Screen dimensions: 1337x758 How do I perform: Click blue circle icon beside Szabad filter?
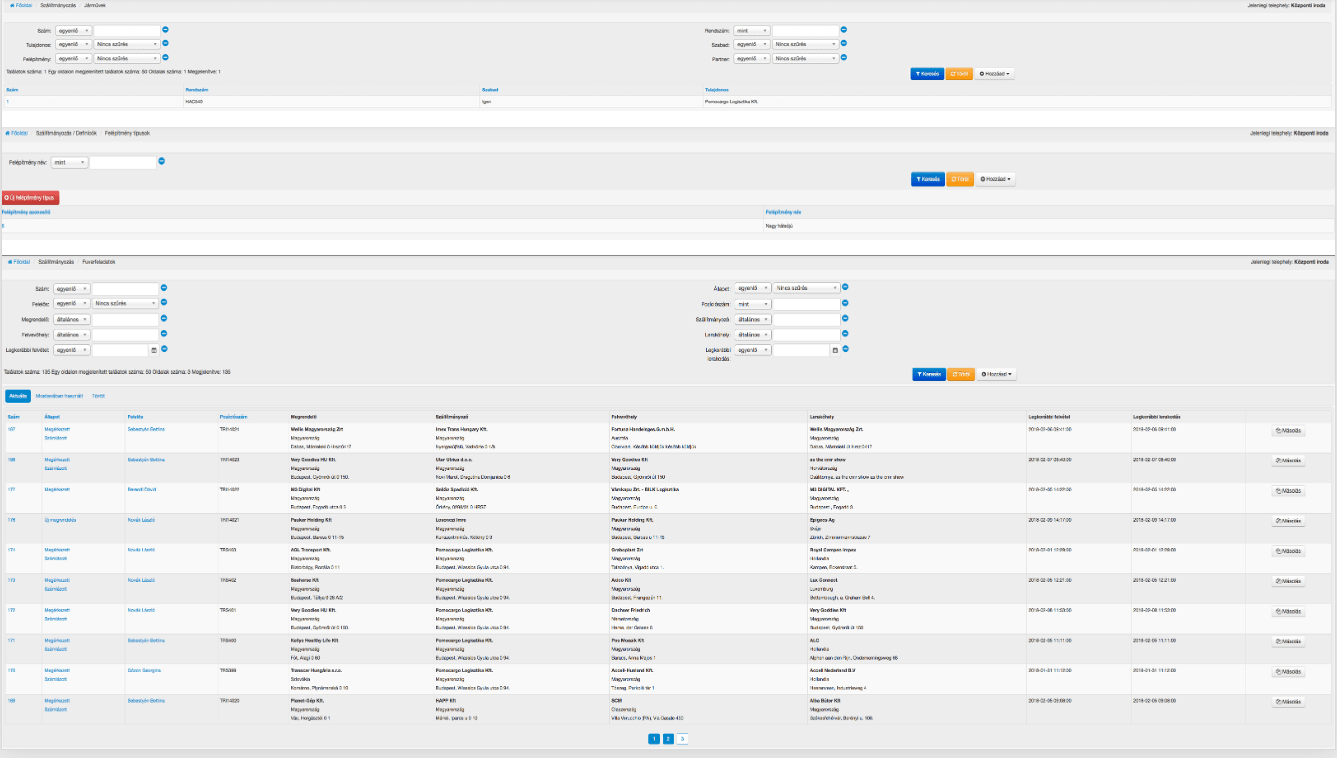(844, 44)
